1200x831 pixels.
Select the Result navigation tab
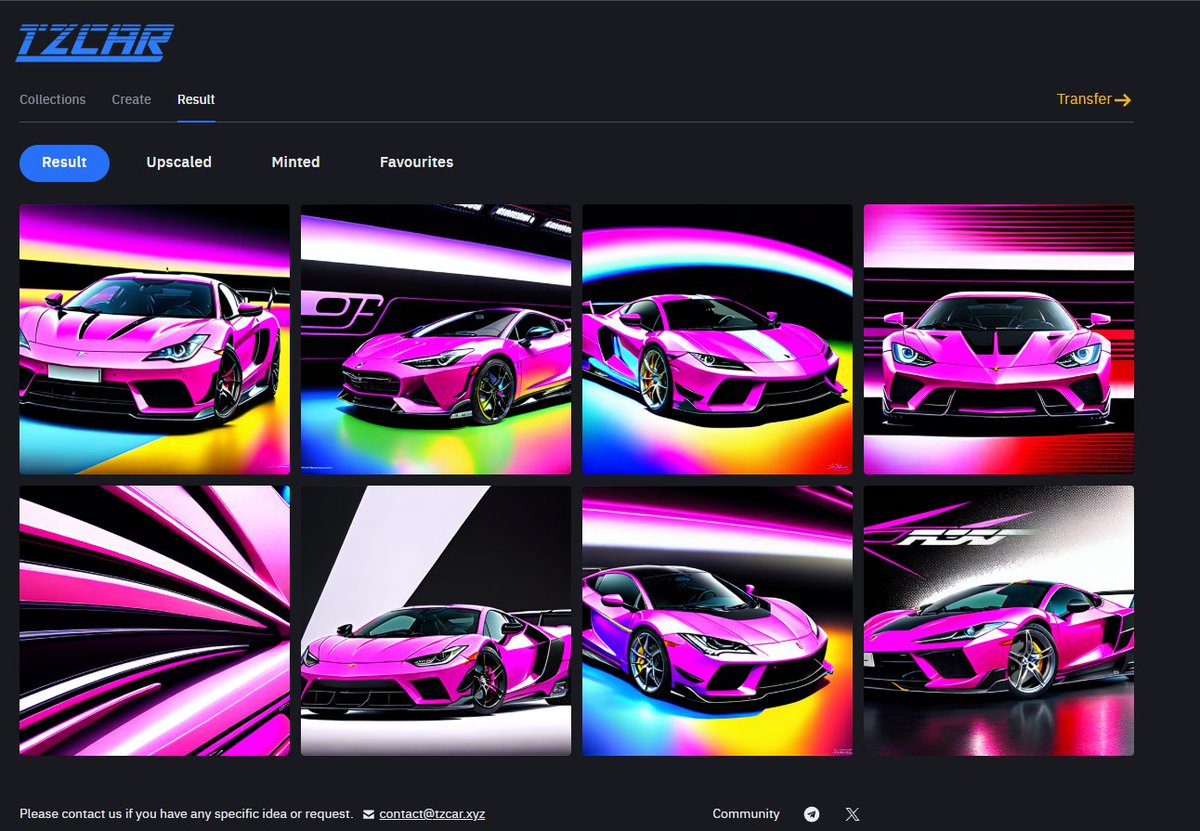click(x=196, y=99)
